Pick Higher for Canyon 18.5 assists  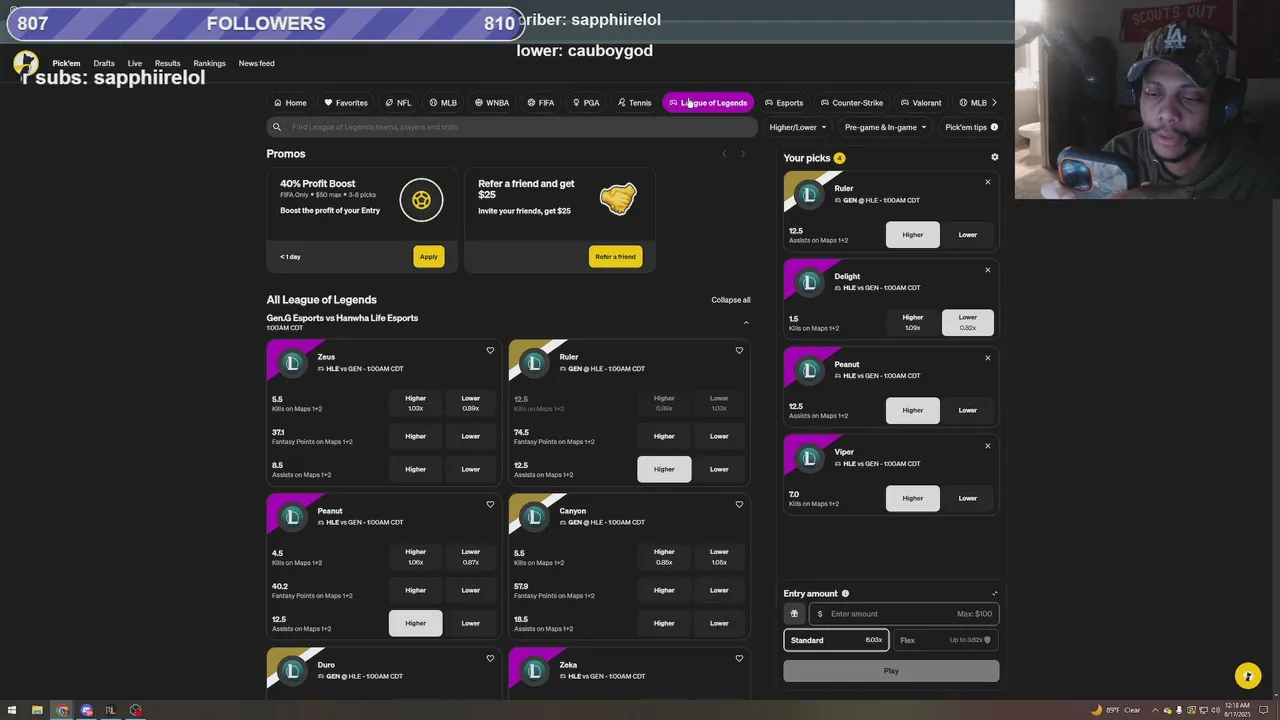[x=664, y=623]
